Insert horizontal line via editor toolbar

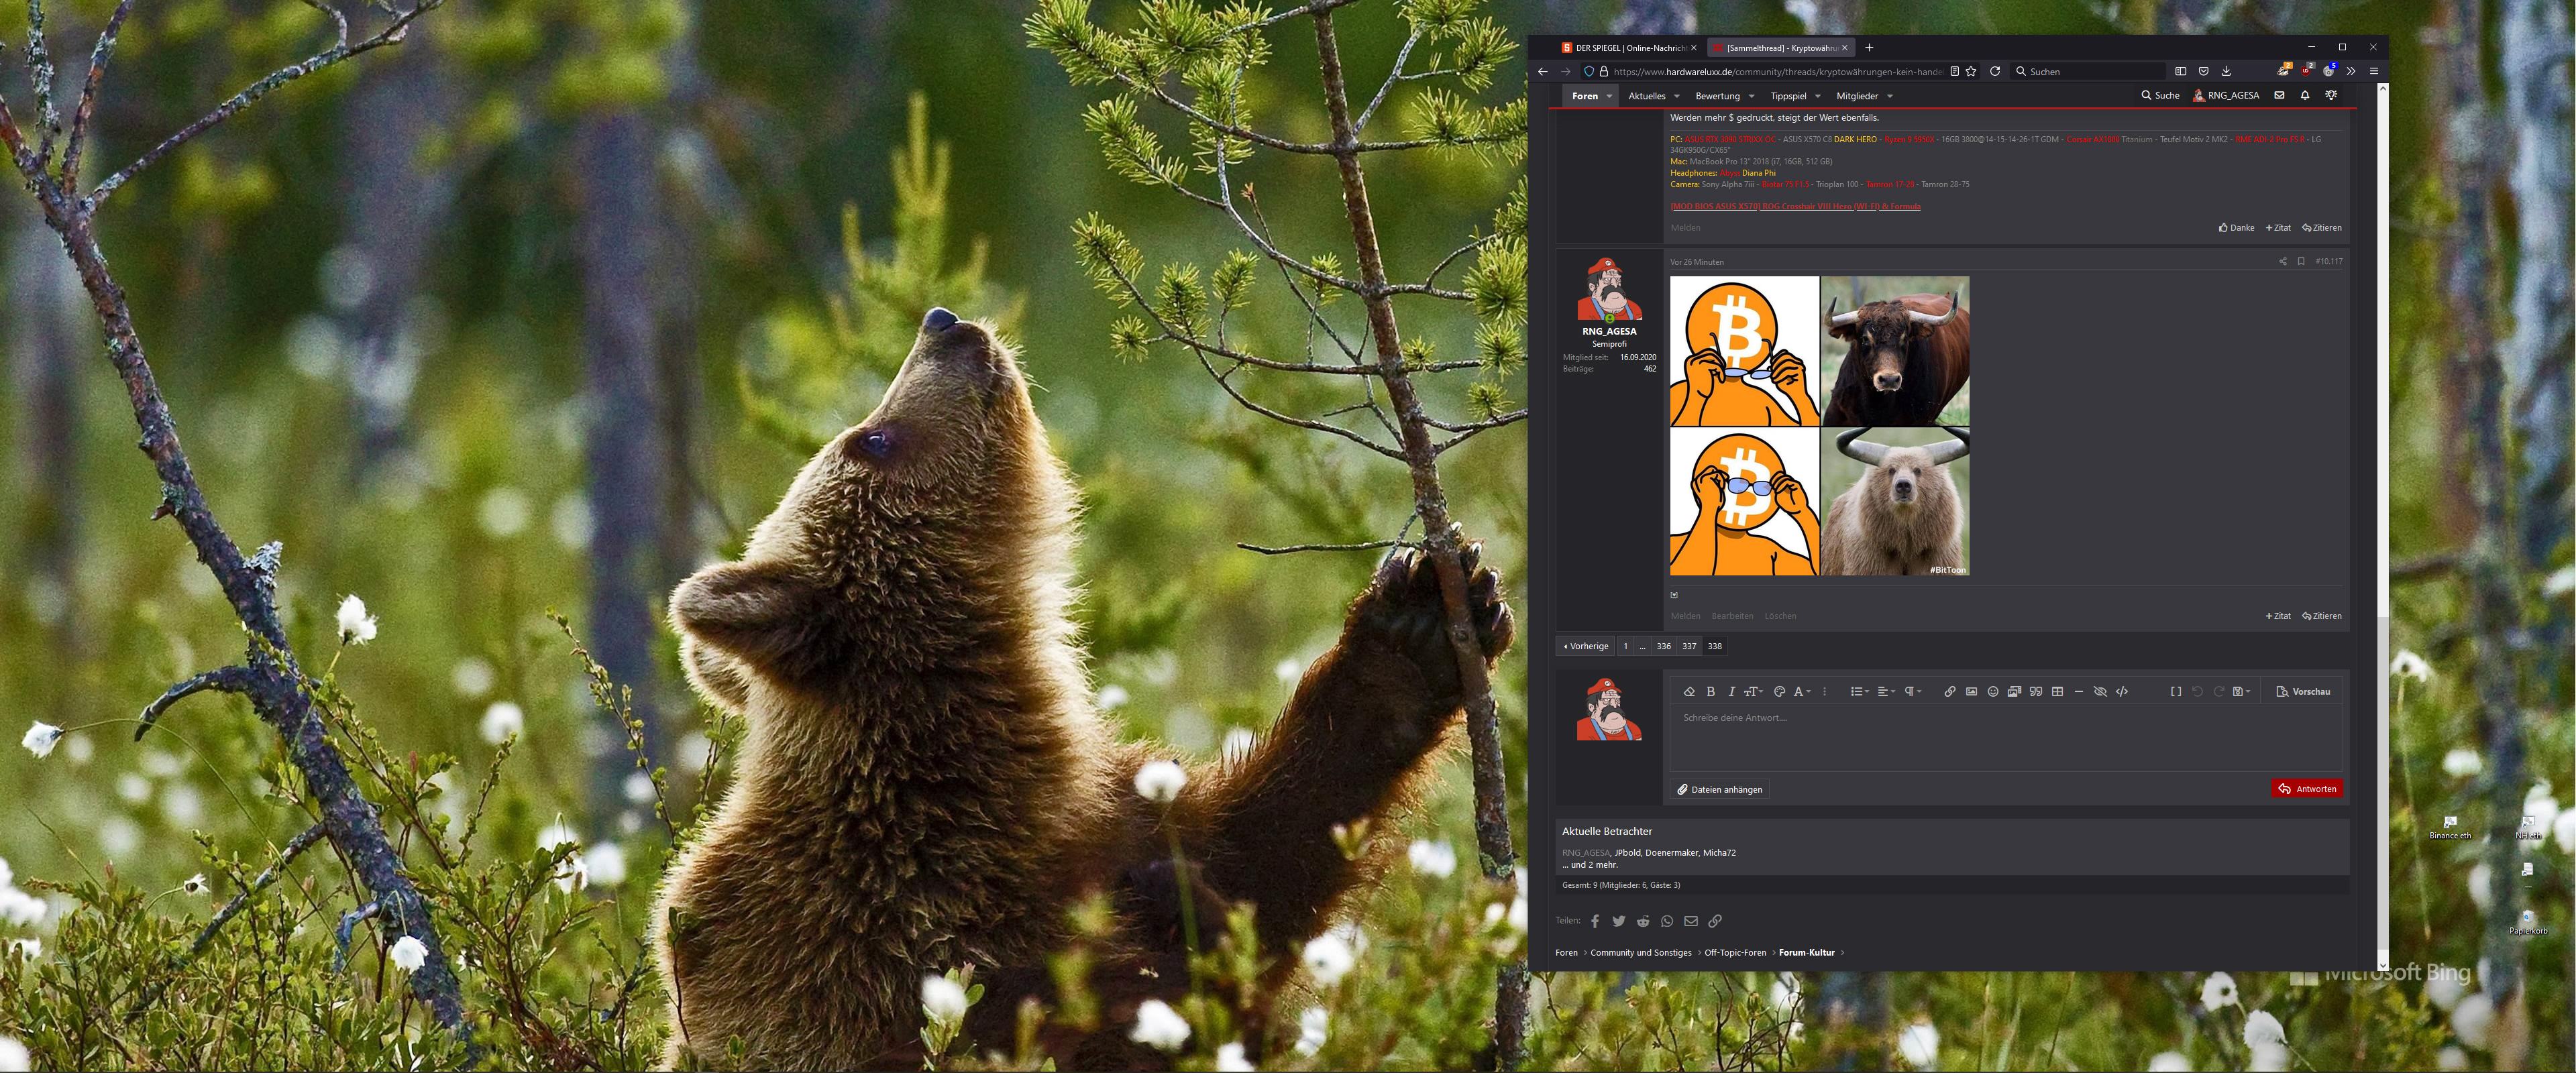(x=2078, y=691)
